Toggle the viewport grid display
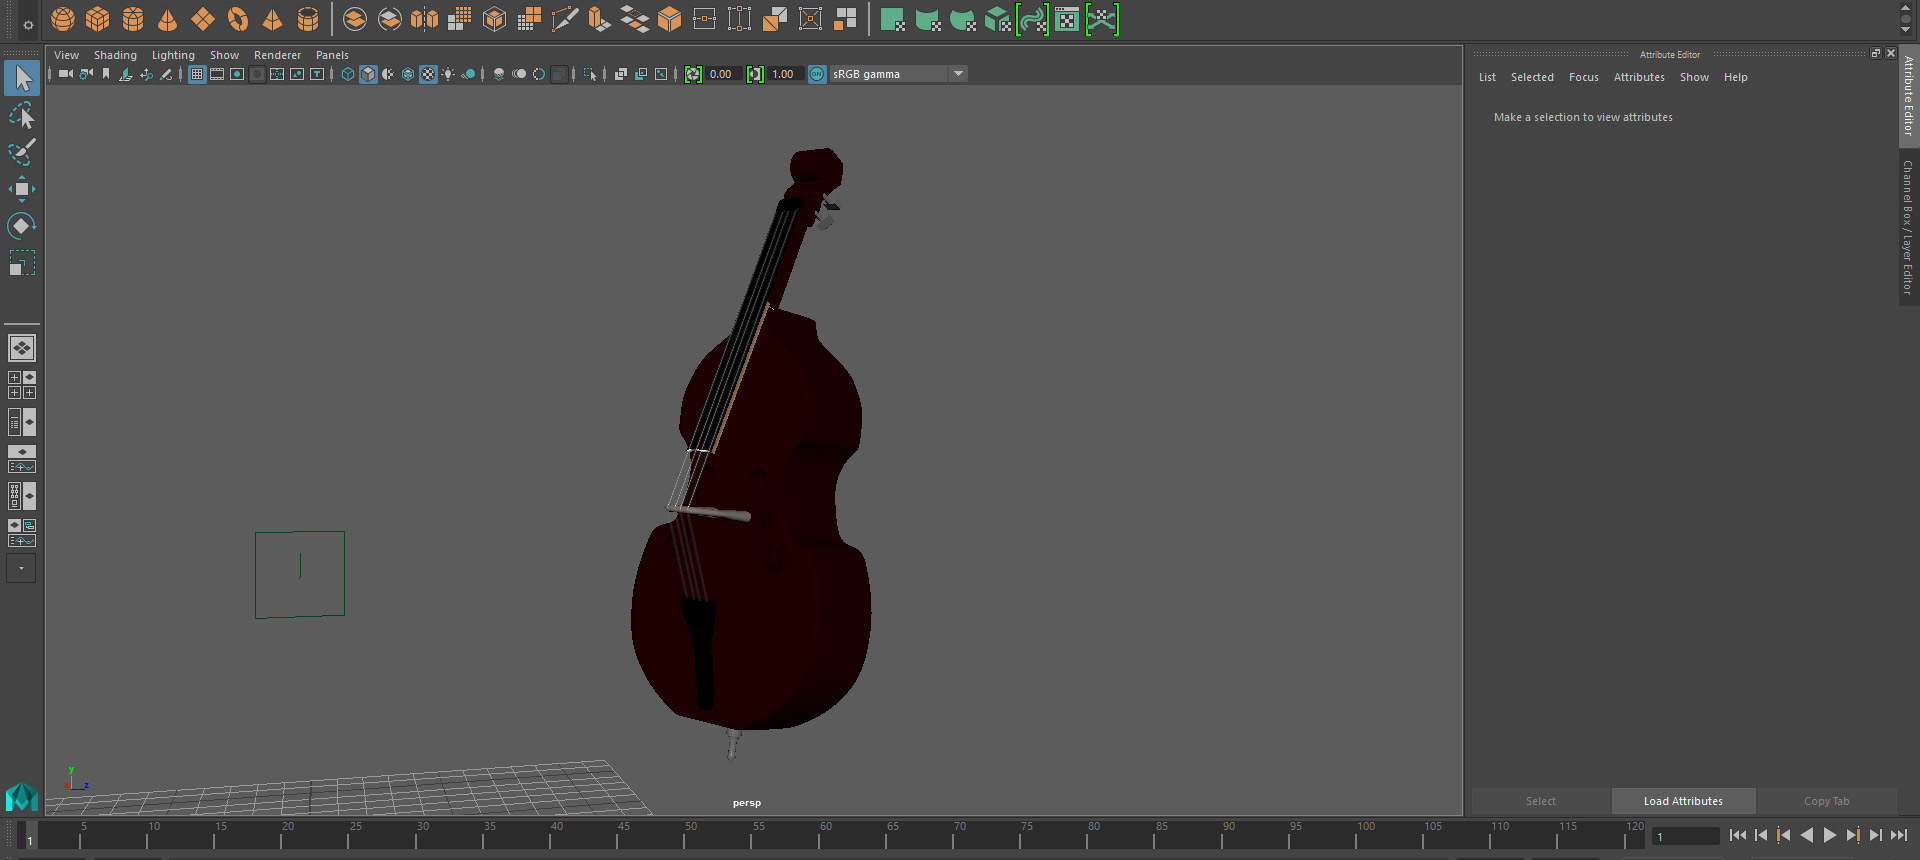The height and width of the screenshot is (860, 1920). click(x=197, y=74)
